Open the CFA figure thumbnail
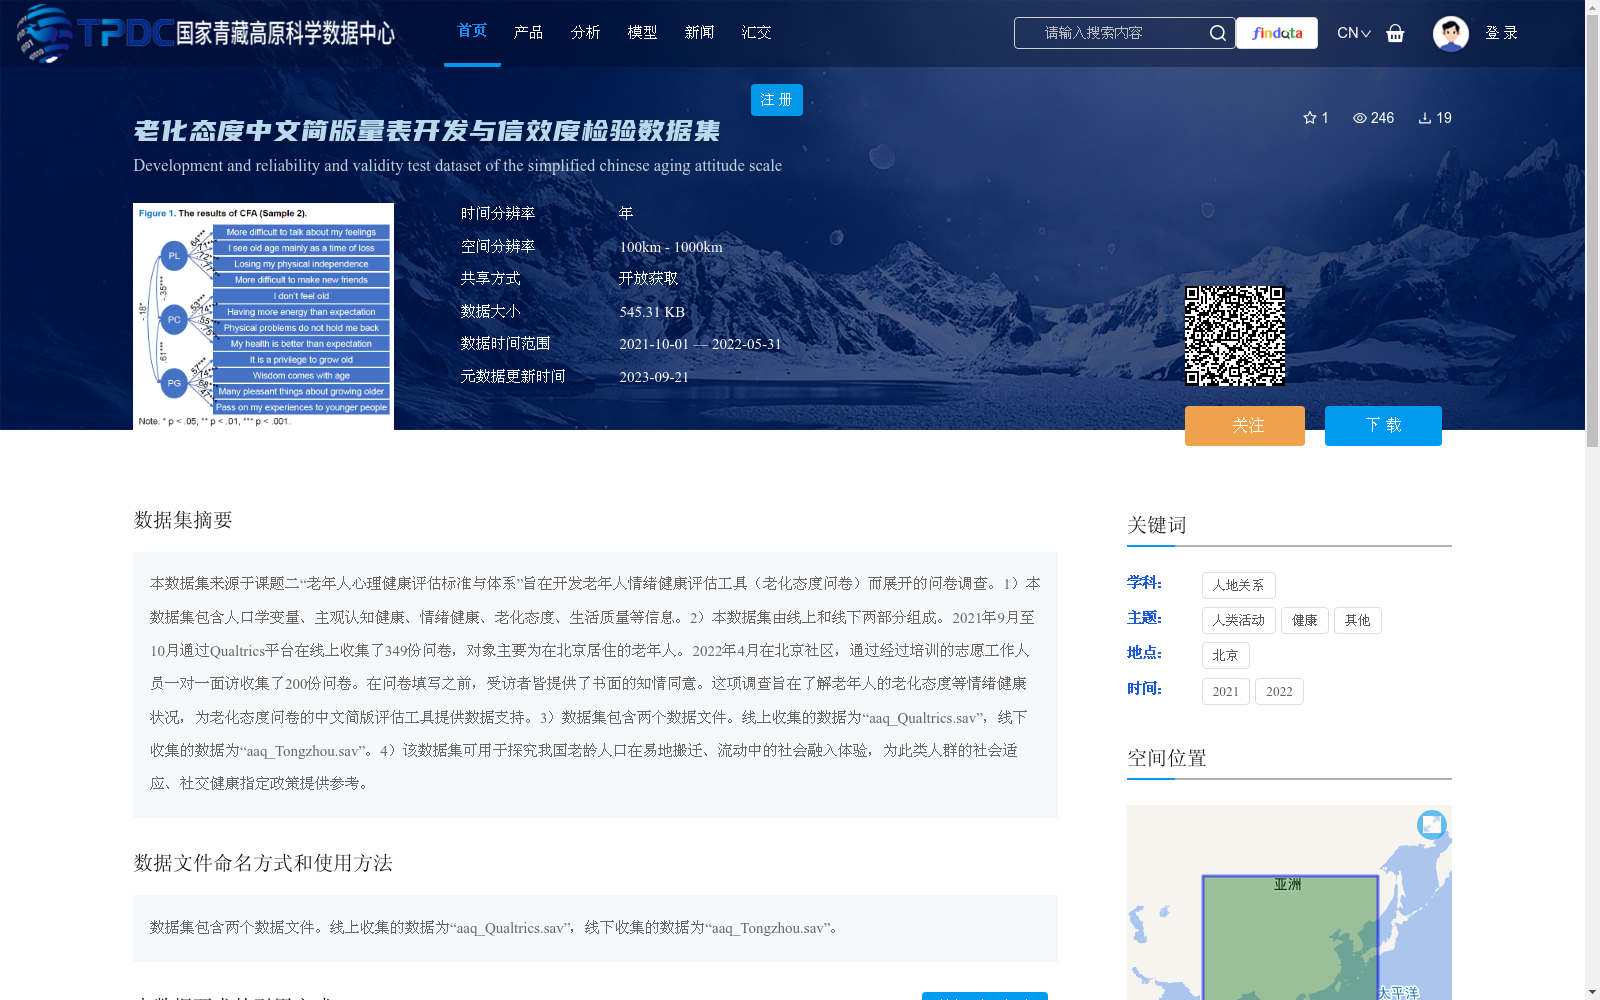Viewport: 1600px width, 1000px height. [263, 316]
